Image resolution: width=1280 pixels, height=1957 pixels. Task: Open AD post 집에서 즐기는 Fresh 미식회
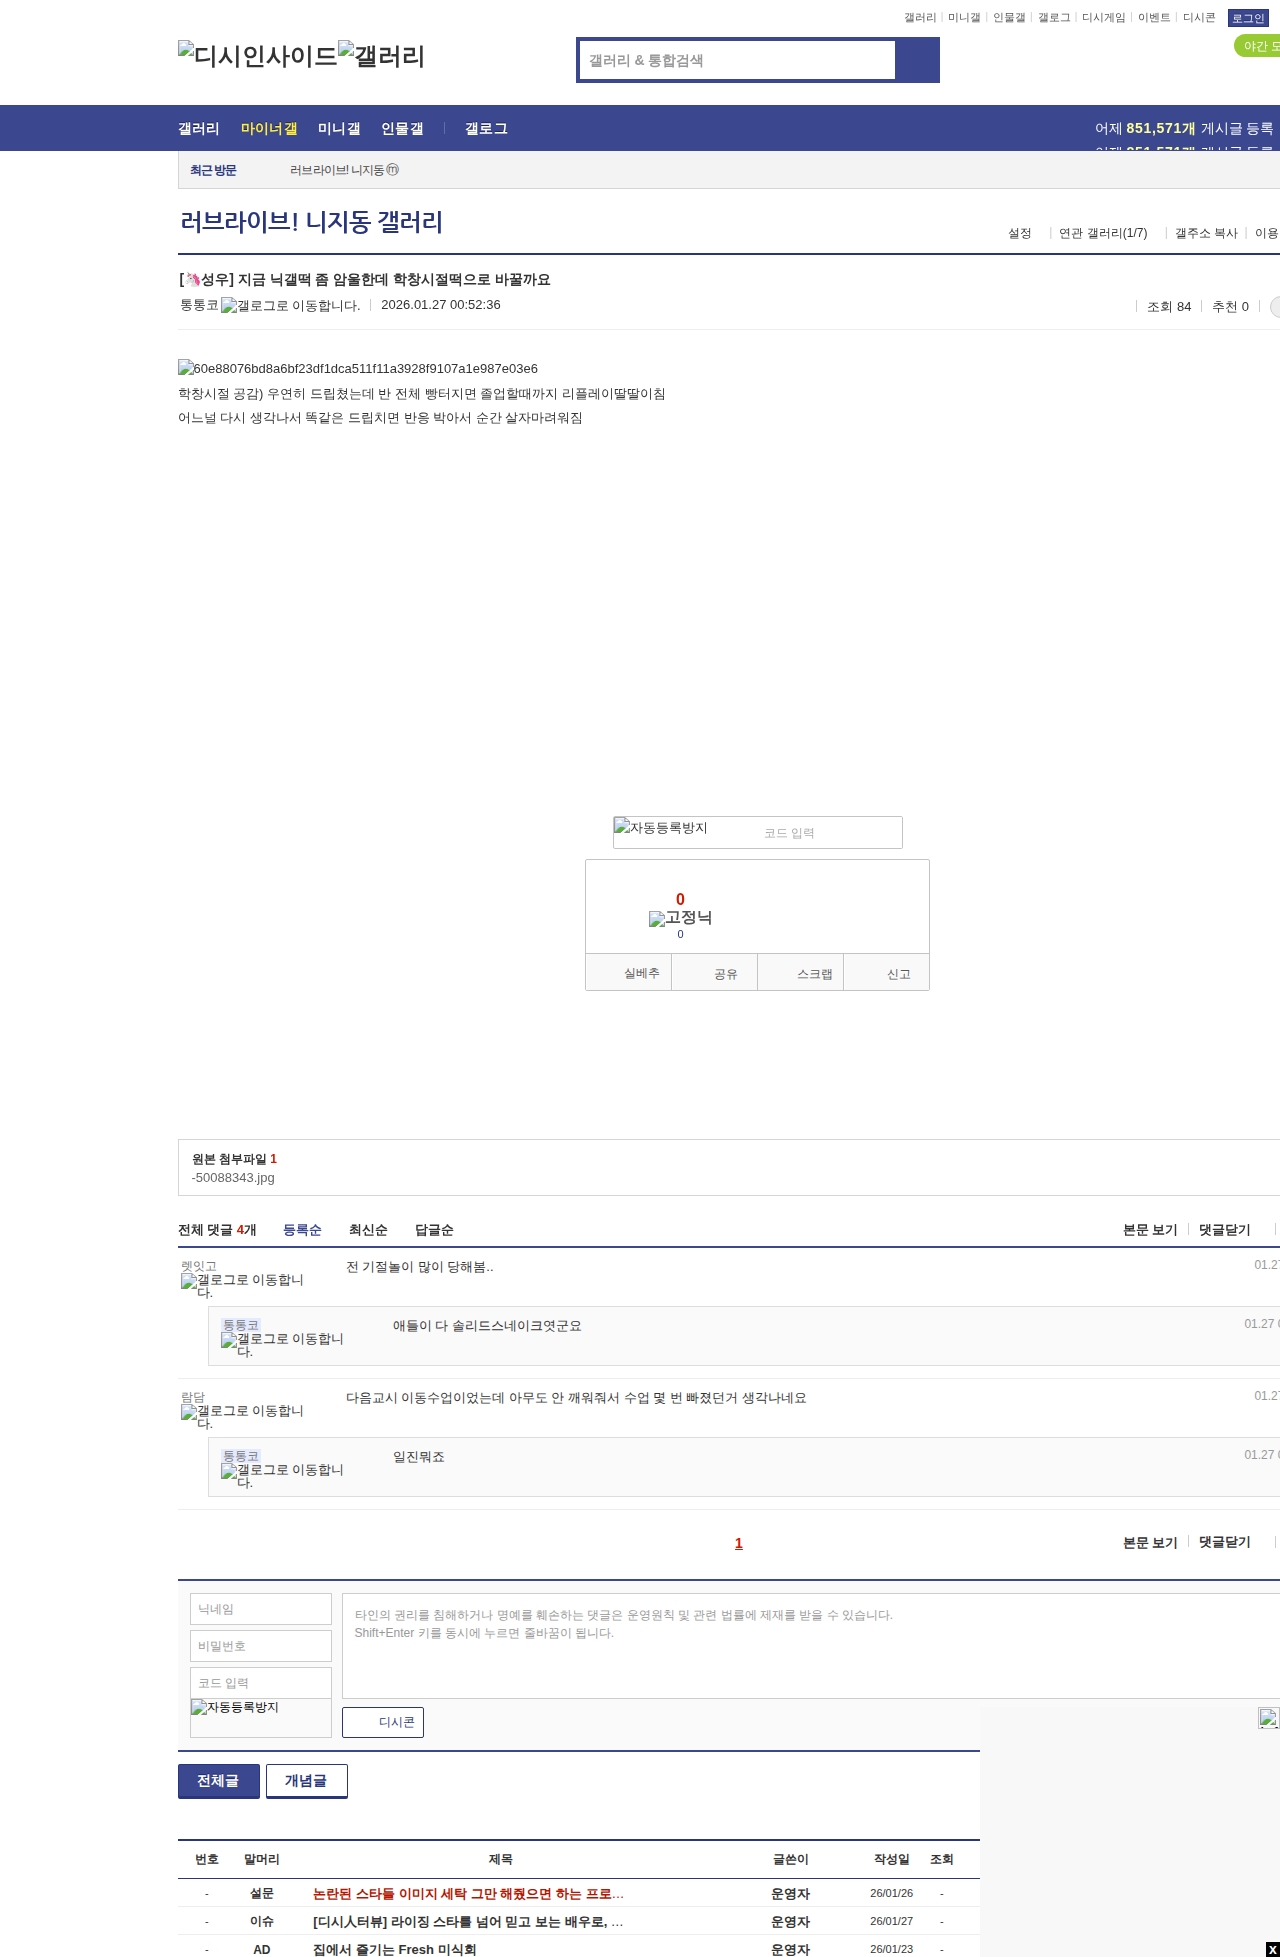[394, 1949]
